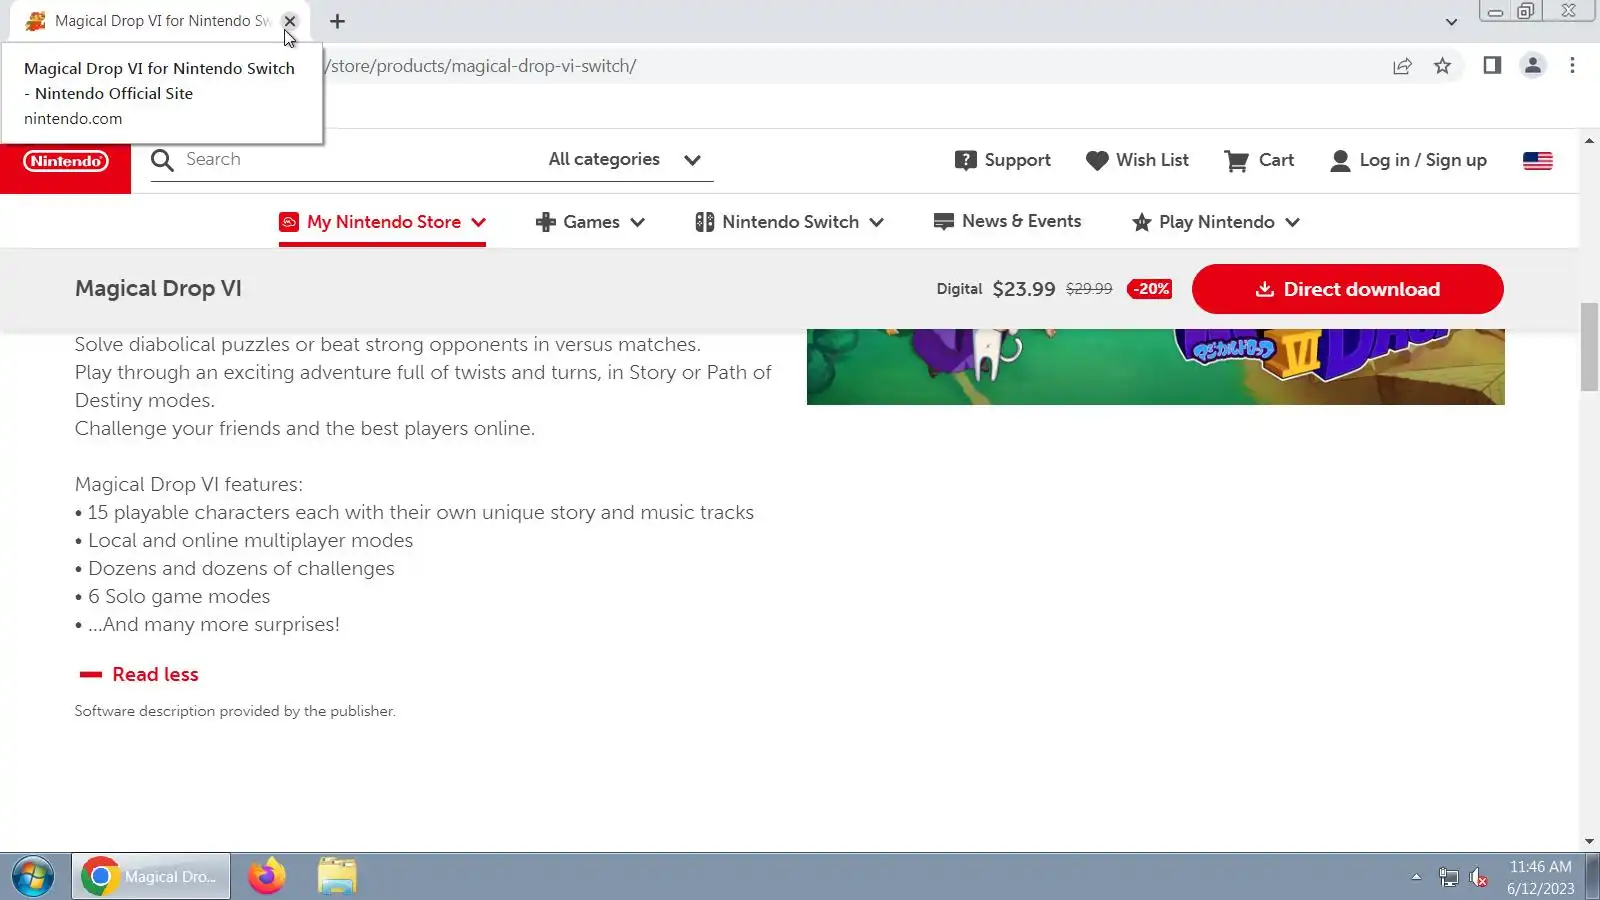Click the Chrome taskbar button Magical Dro...
Screen dimensions: 1600x900
151,877
